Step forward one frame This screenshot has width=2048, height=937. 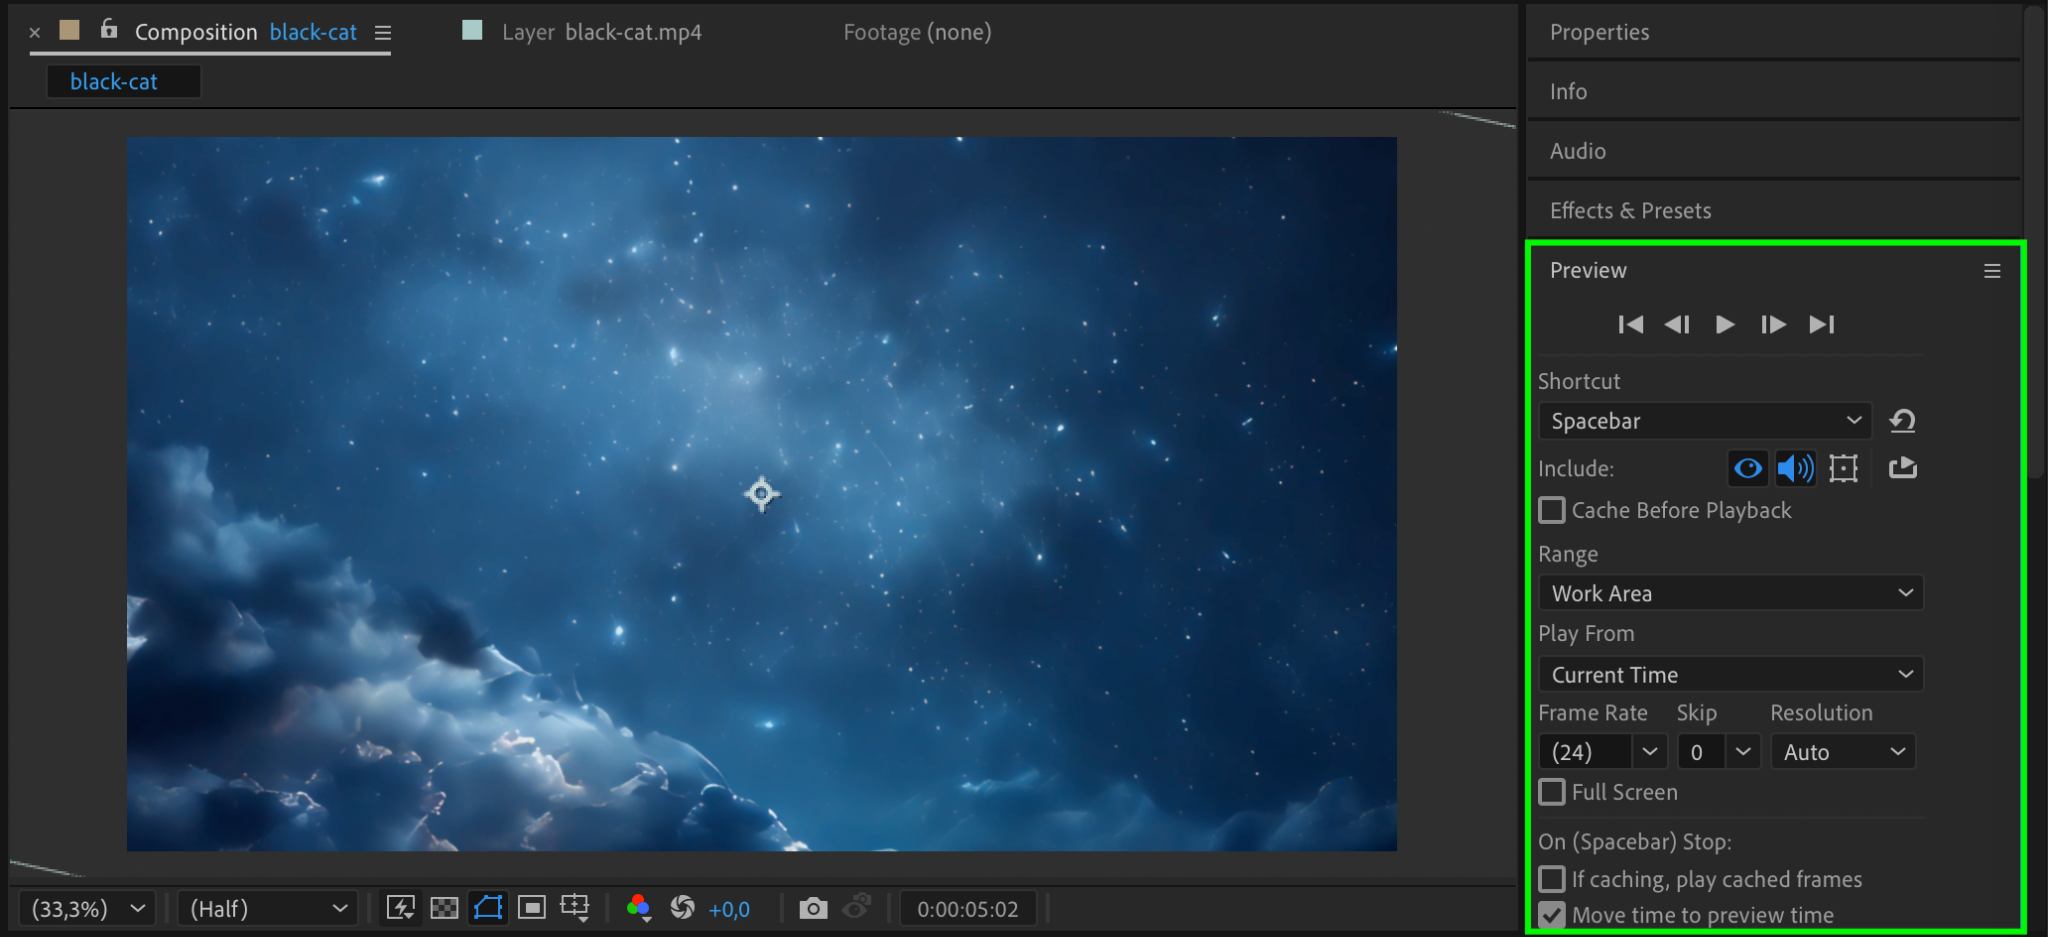point(1773,324)
